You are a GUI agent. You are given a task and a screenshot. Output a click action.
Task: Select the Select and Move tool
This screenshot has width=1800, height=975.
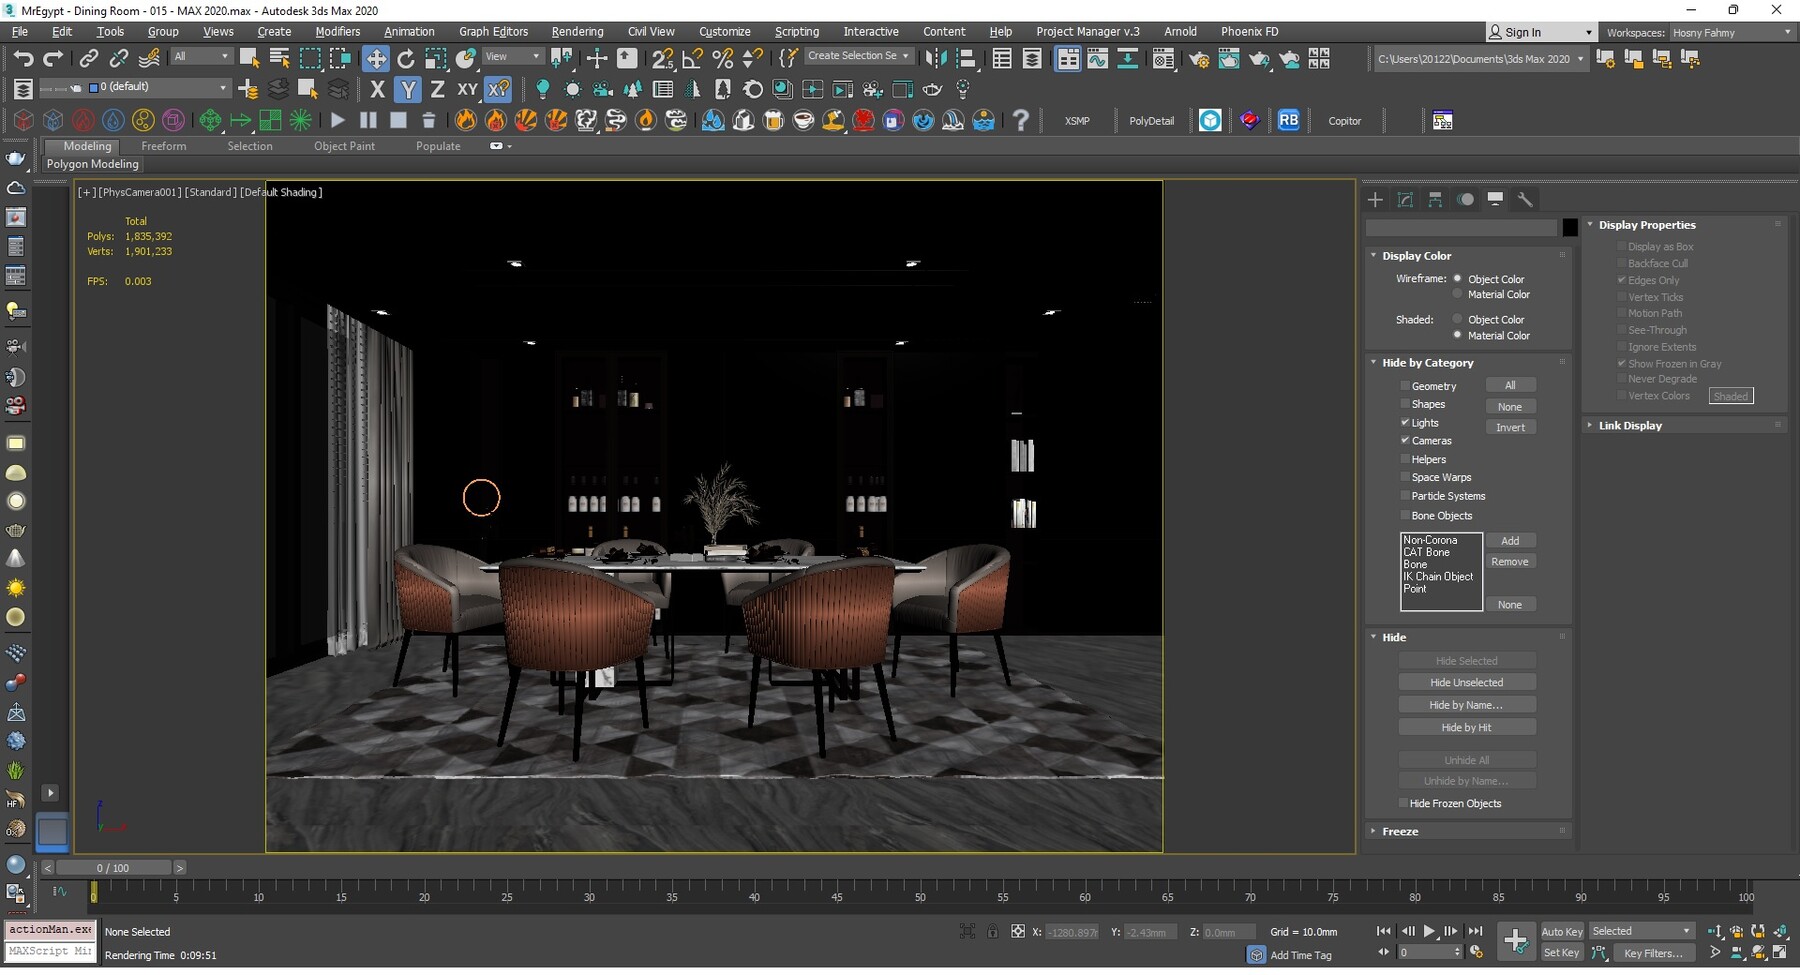[x=376, y=57]
